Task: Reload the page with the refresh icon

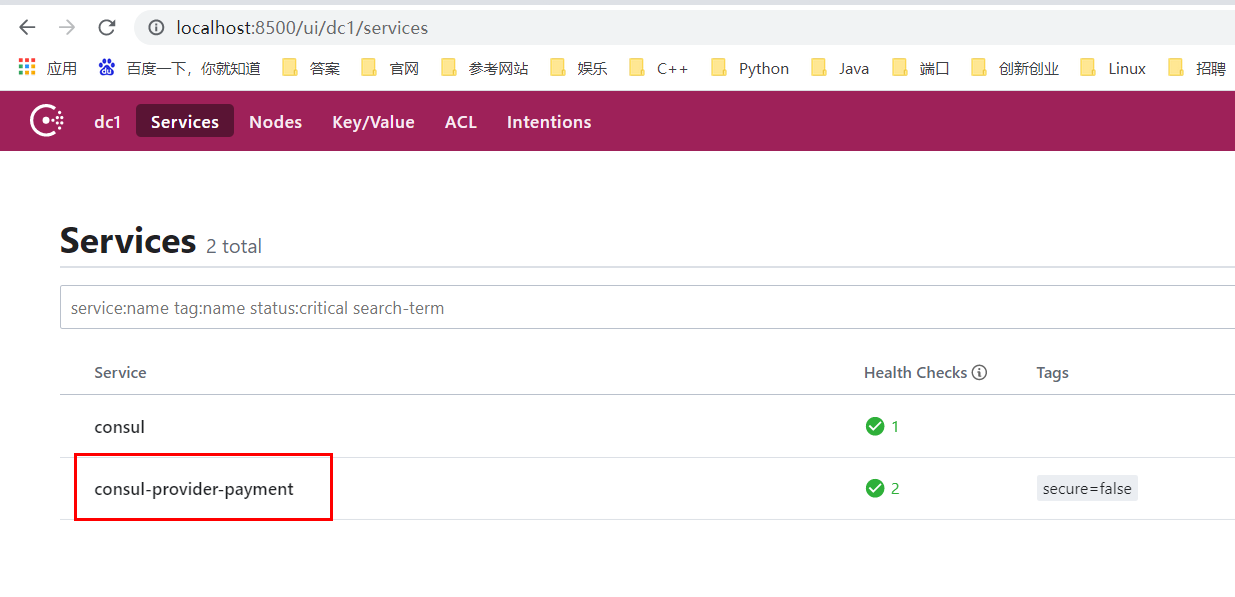Action: [107, 28]
